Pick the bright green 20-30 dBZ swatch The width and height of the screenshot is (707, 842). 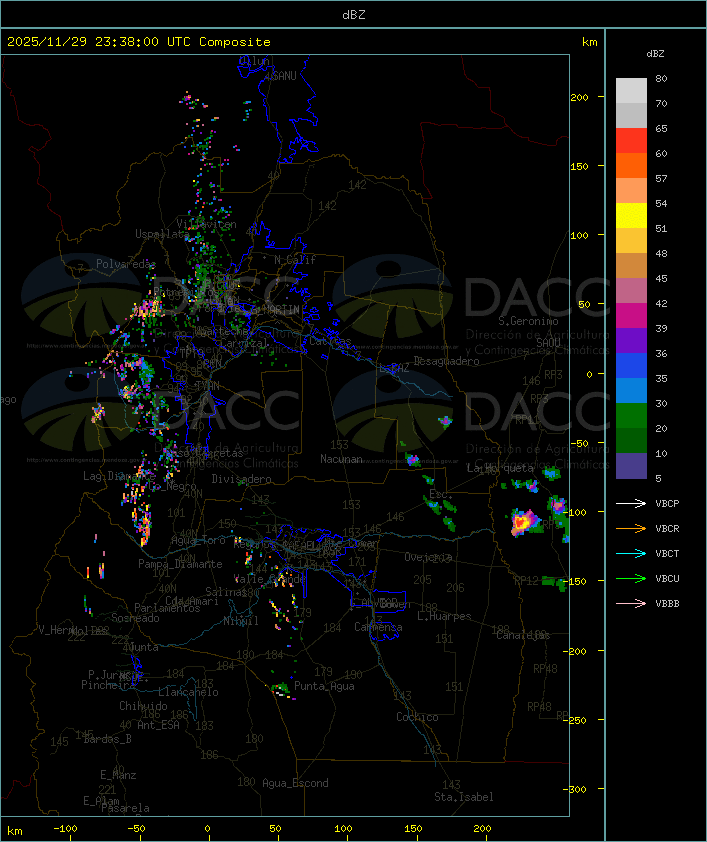point(631,416)
